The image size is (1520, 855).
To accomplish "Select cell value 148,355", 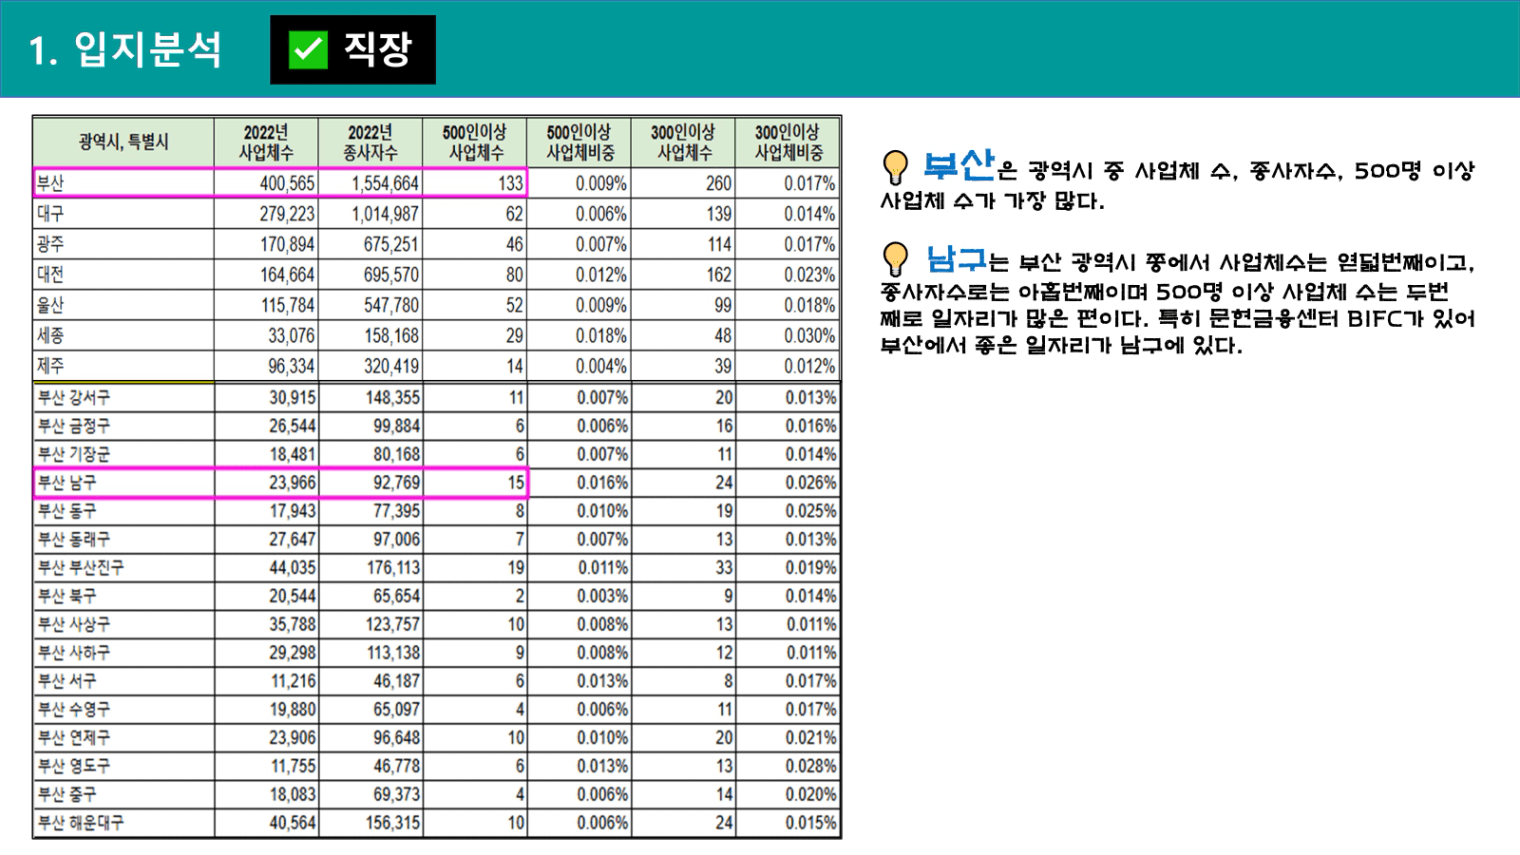I will (x=392, y=398).
